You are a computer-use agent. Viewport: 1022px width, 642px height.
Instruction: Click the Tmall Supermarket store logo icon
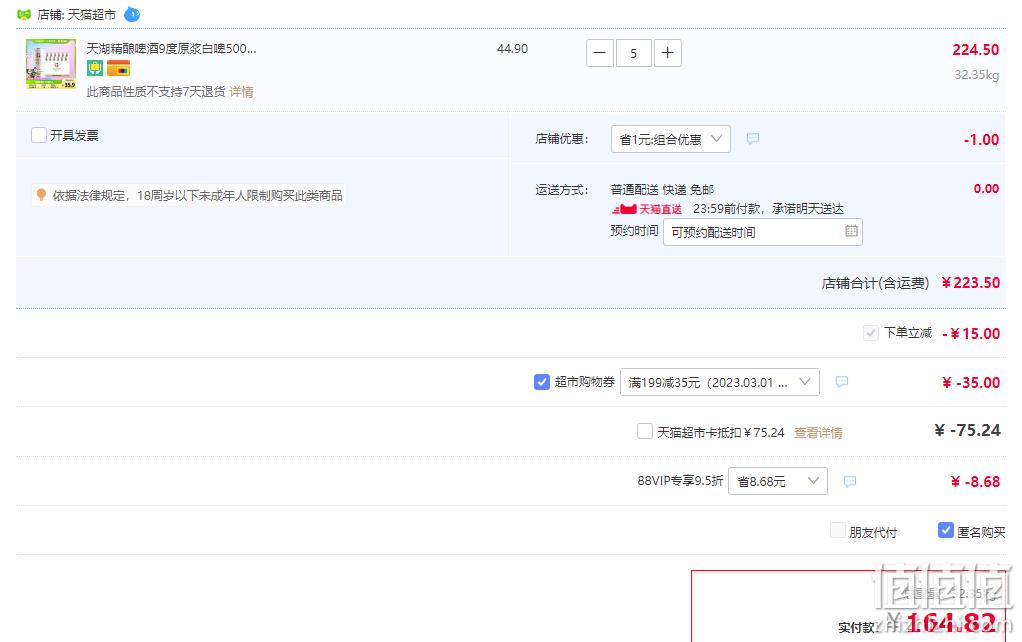point(24,14)
